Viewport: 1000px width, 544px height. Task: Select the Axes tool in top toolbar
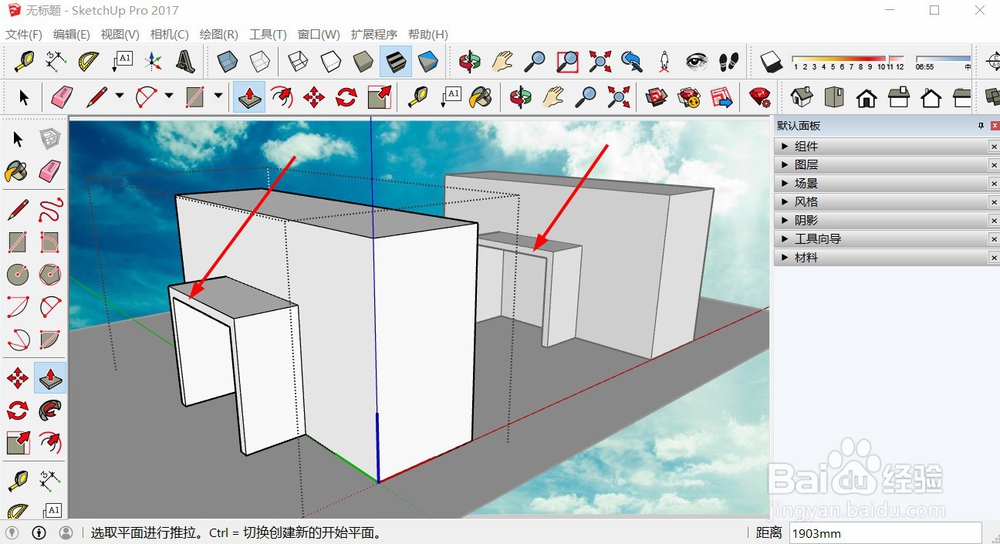pos(152,61)
